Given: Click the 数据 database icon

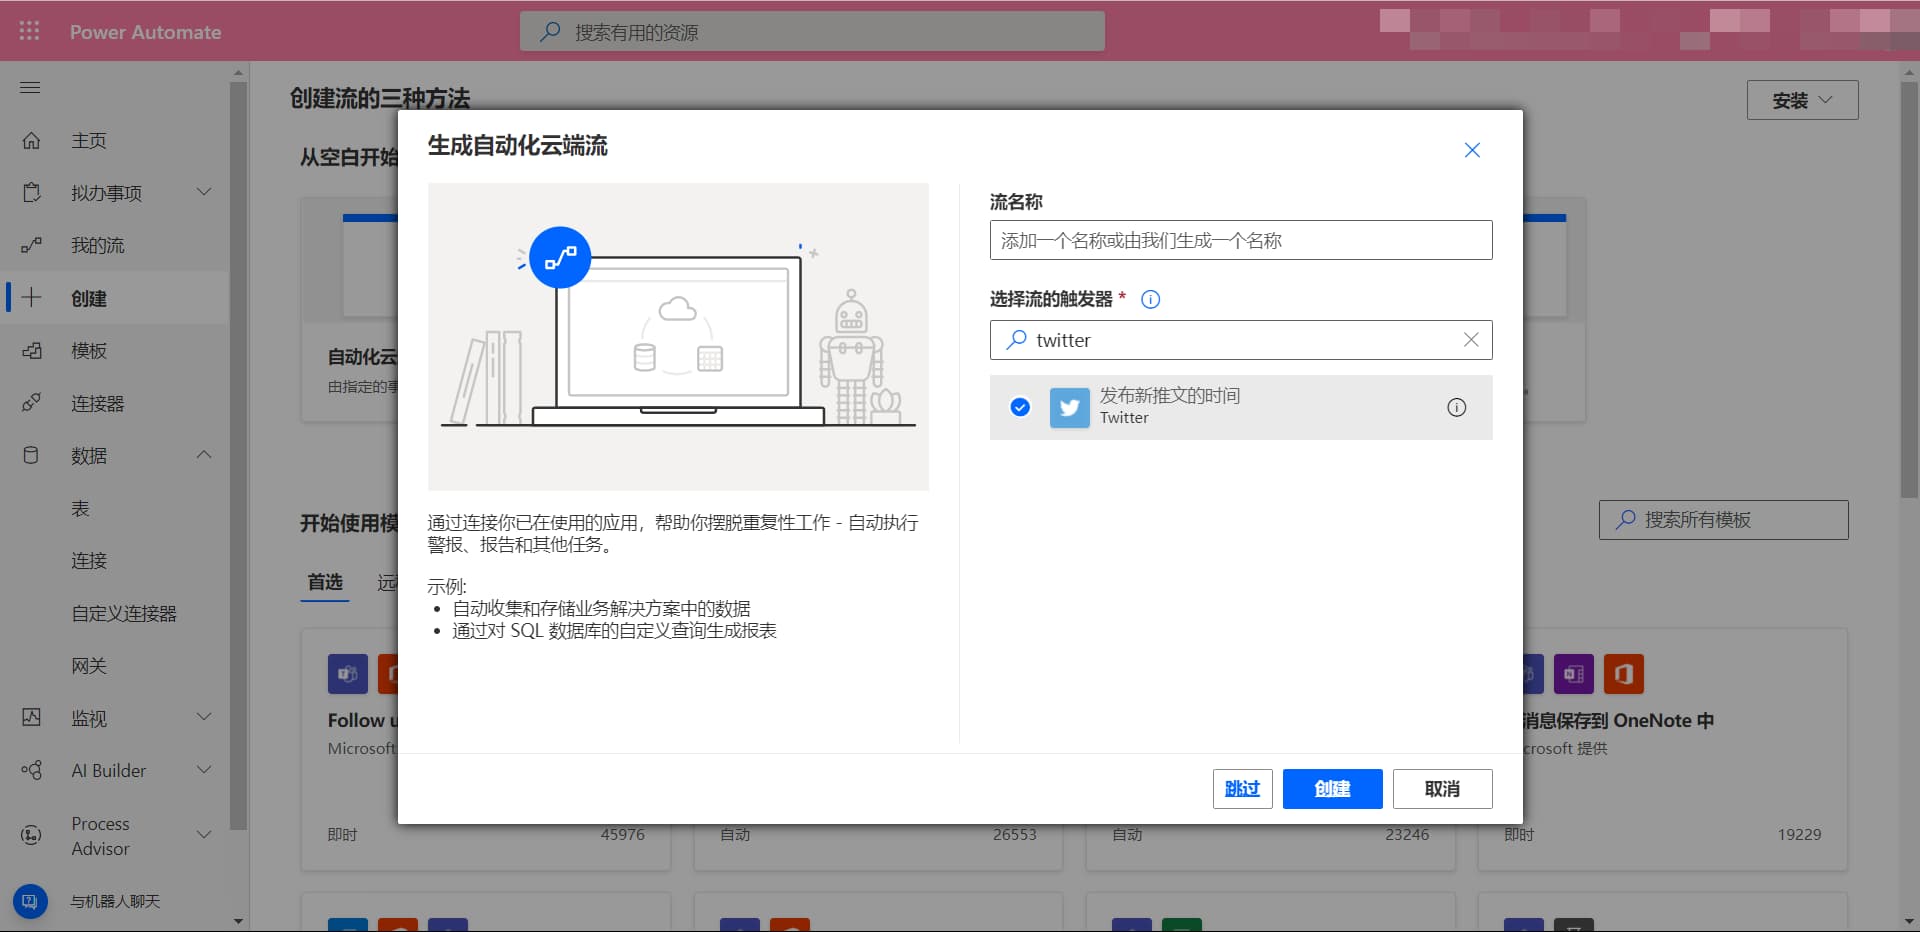Looking at the screenshot, I should click(x=31, y=455).
